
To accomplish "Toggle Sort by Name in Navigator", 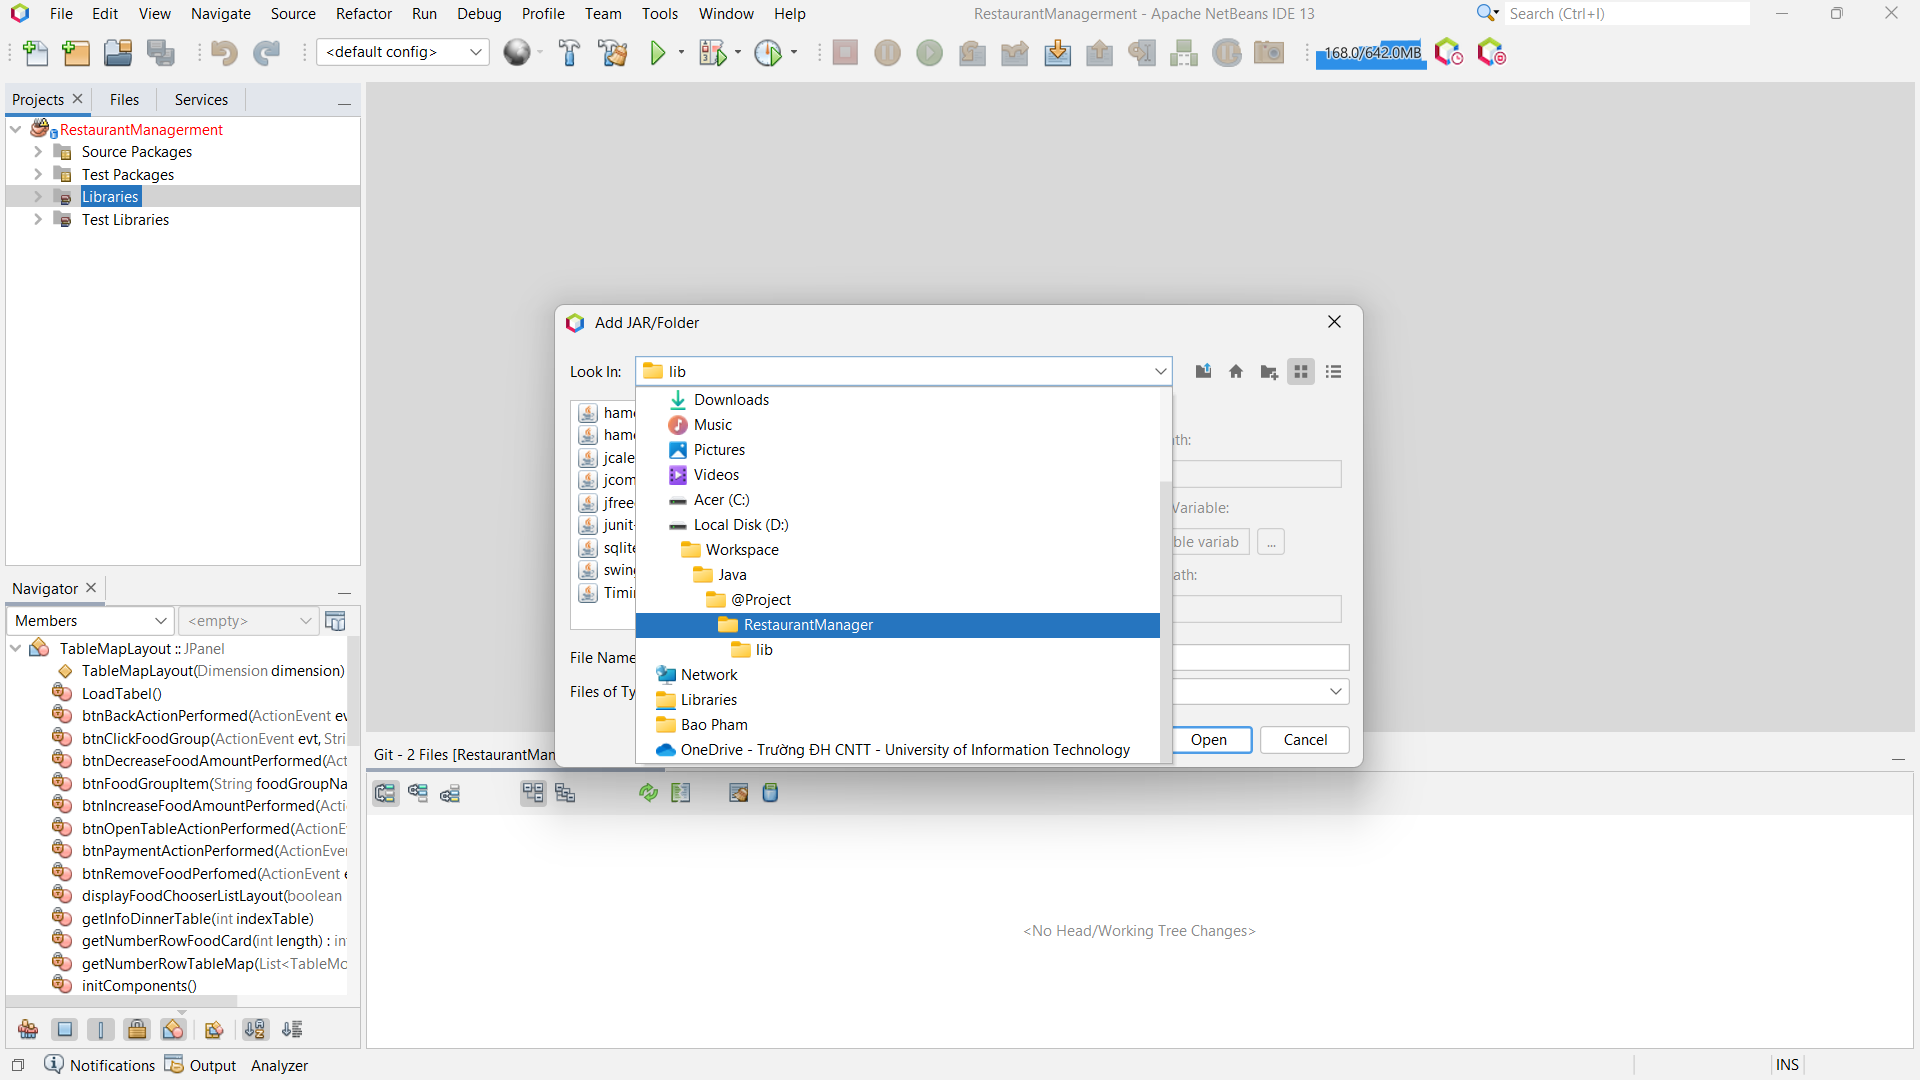I will pyautogui.click(x=255, y=1029).
